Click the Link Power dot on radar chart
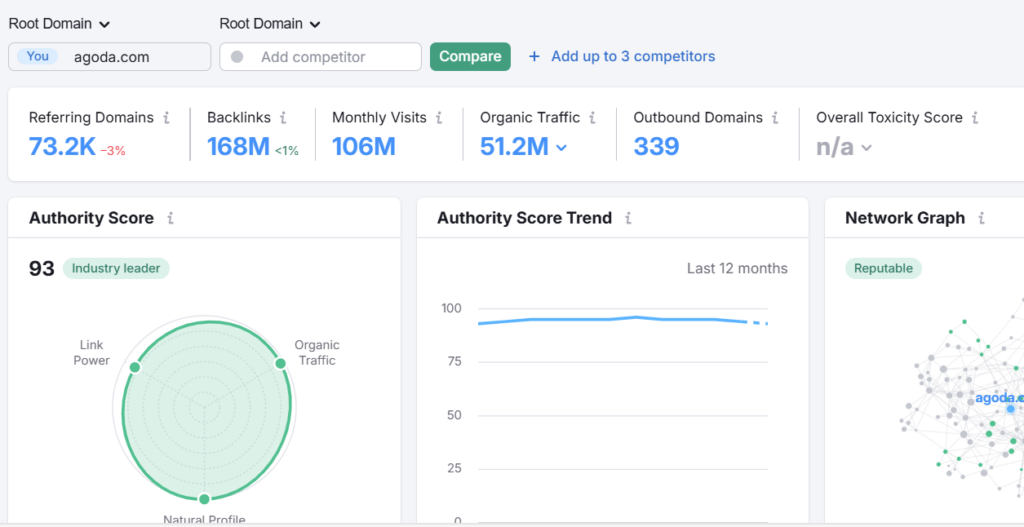The height and width of the screenshot is (527, 1024). pos(135,367)
